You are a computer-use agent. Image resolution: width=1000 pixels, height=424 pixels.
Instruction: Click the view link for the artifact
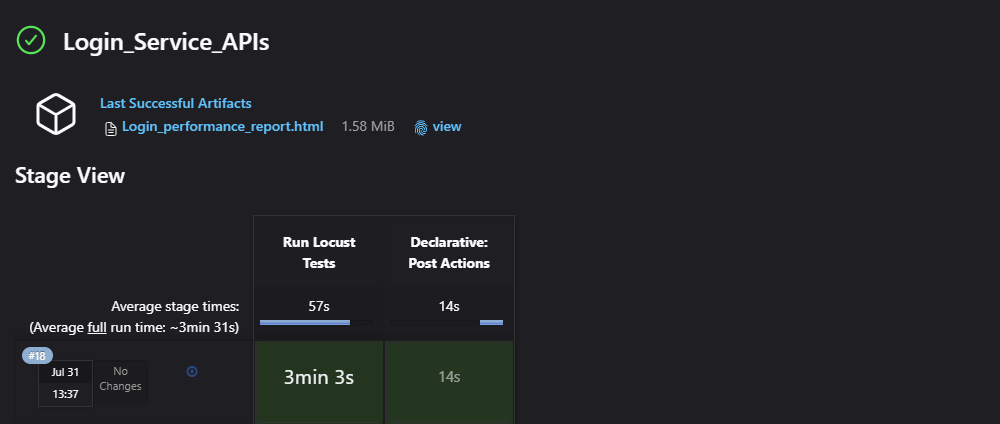point(446,127)
